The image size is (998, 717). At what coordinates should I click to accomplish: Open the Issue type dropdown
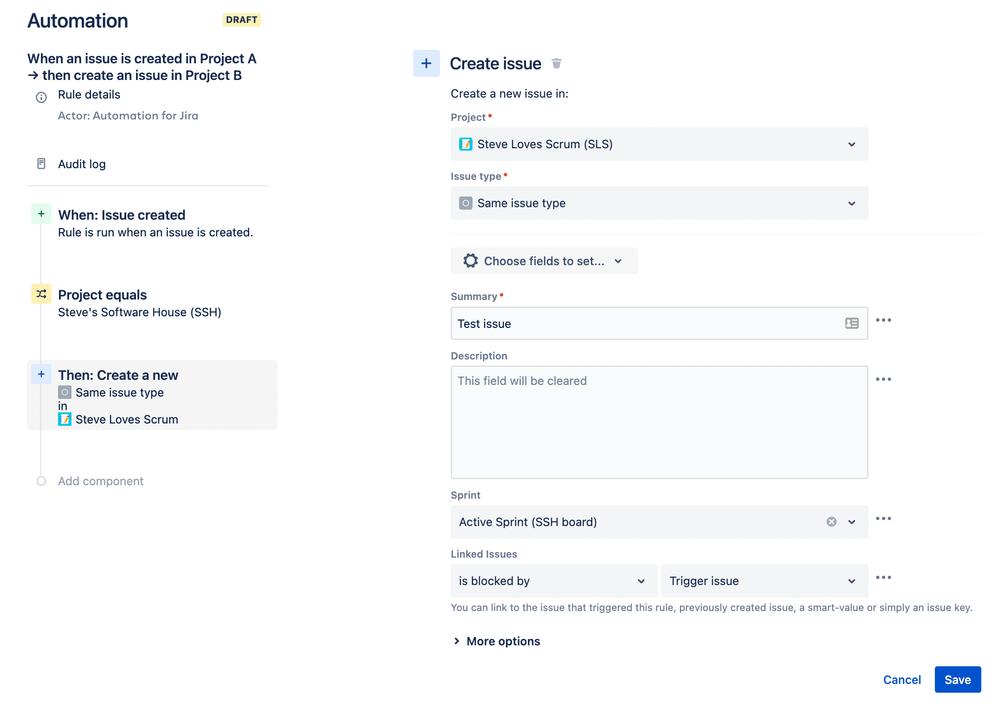pyautogui.click(x=659, y=204)
